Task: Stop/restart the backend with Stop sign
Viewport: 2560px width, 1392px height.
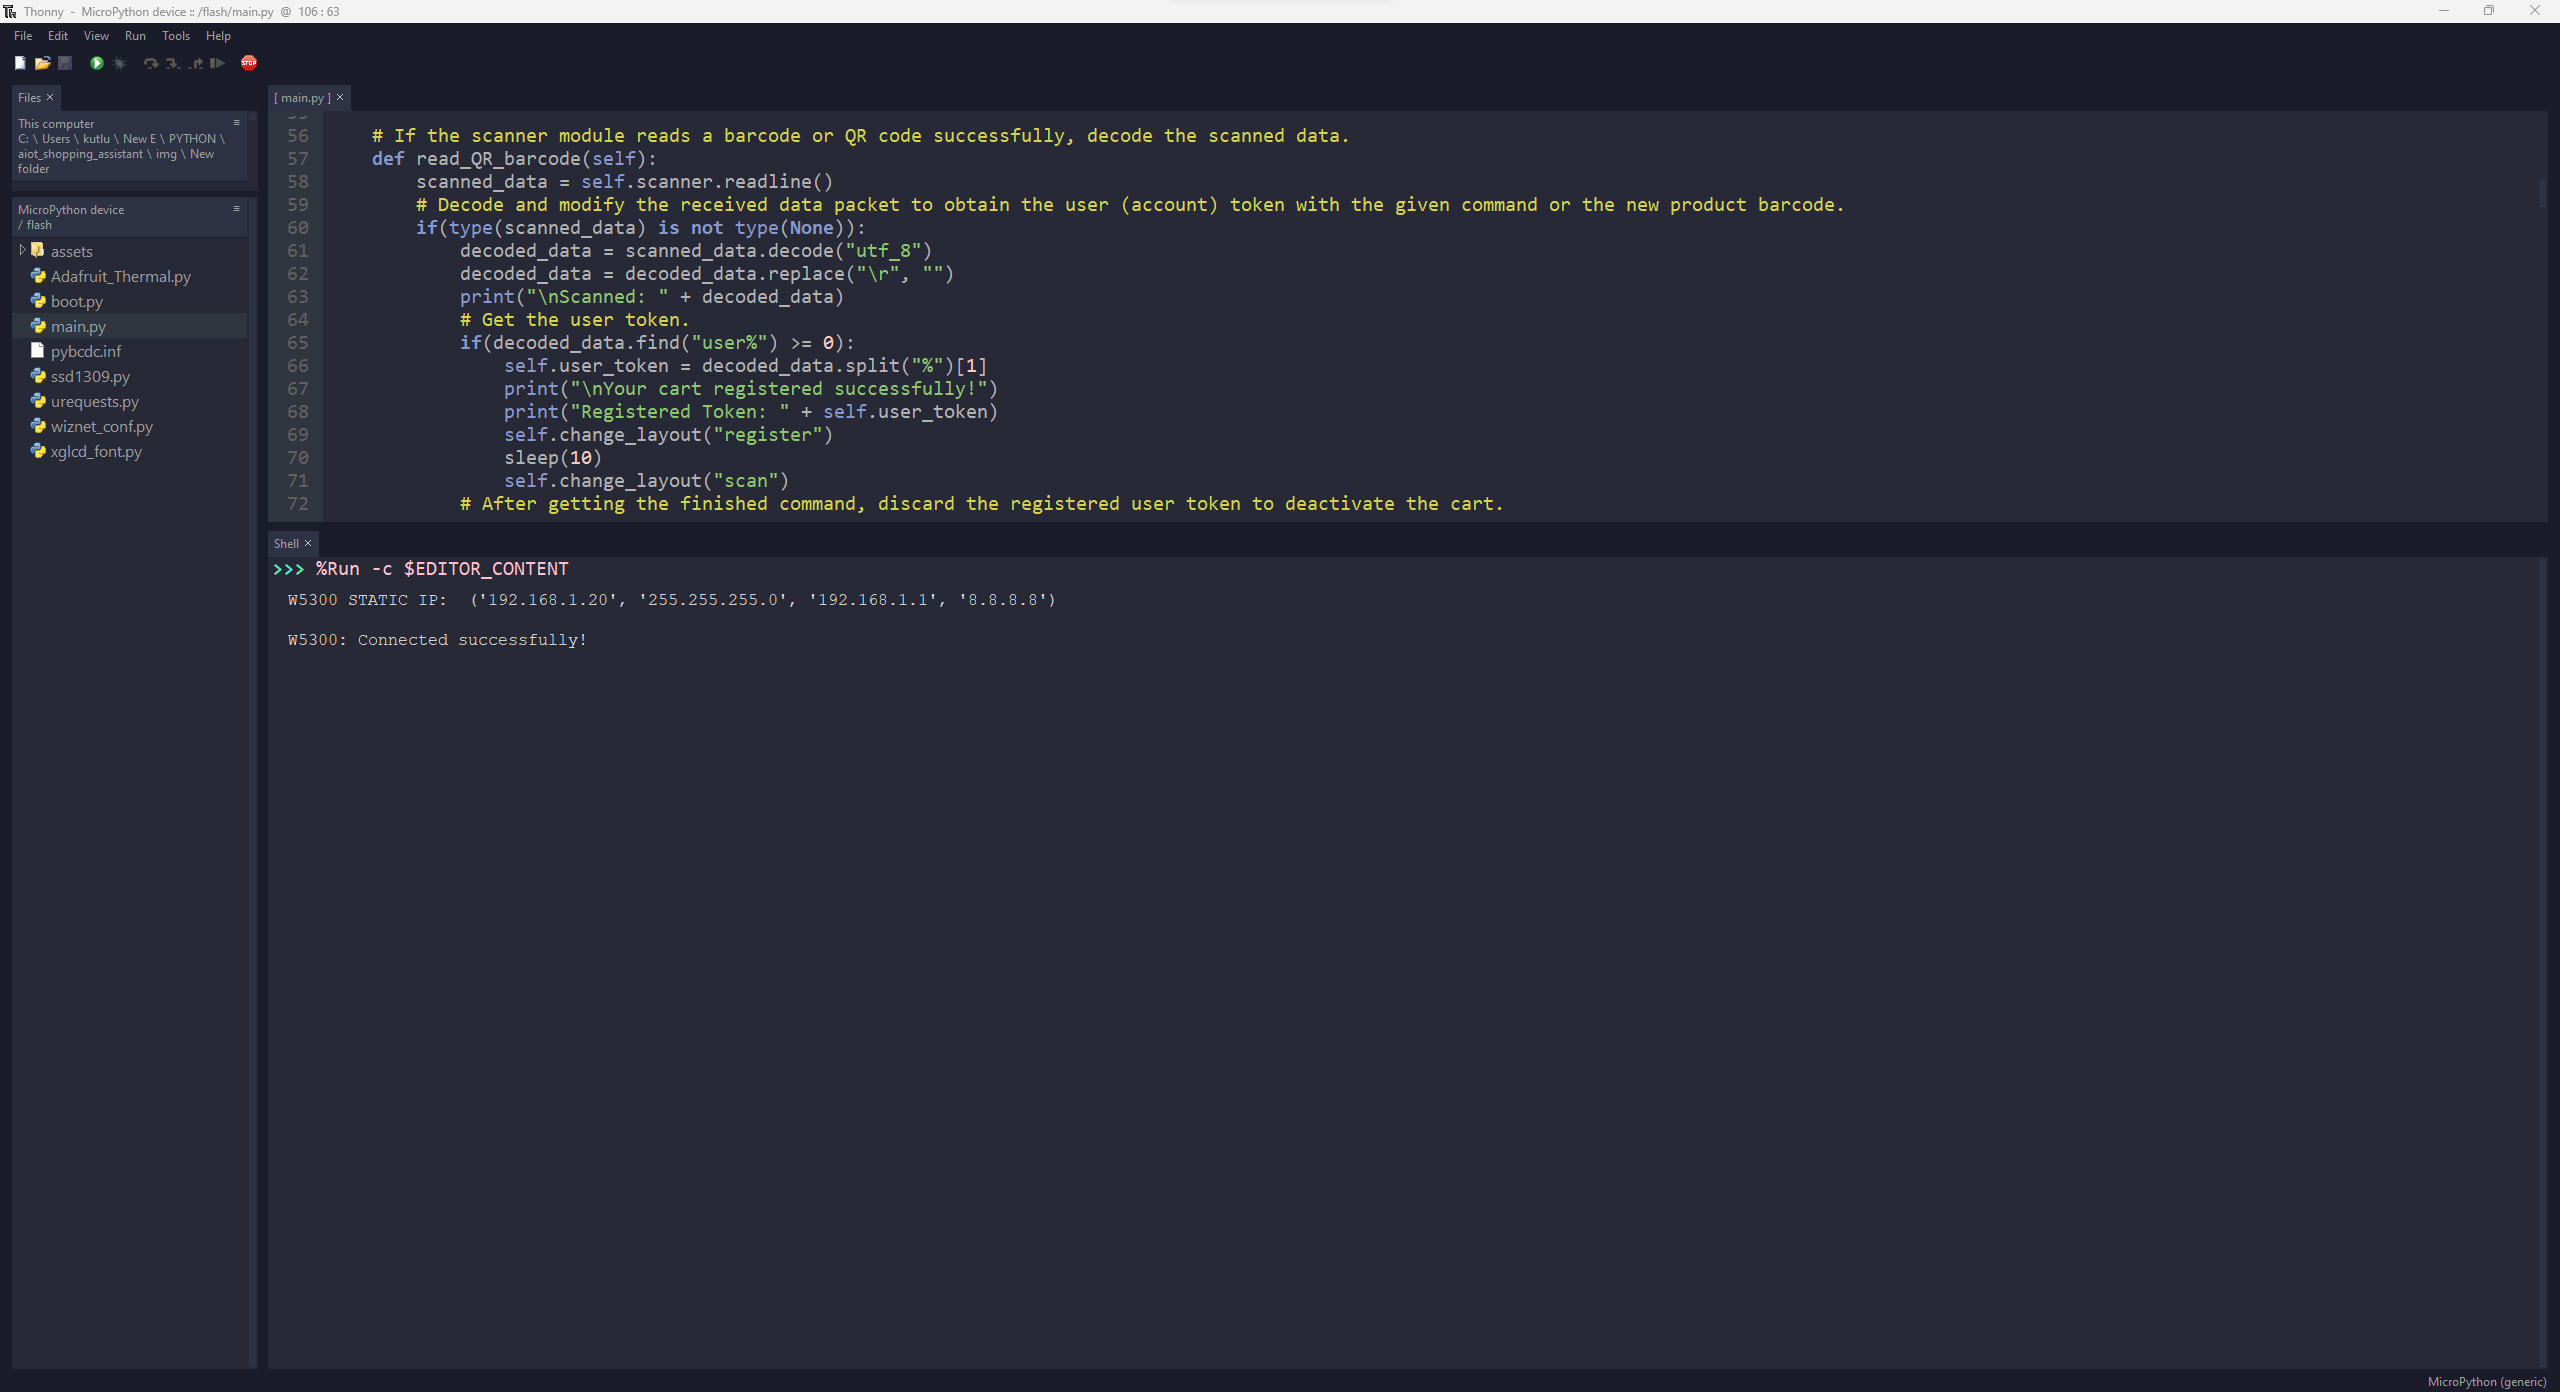Action: pos(249,62)
